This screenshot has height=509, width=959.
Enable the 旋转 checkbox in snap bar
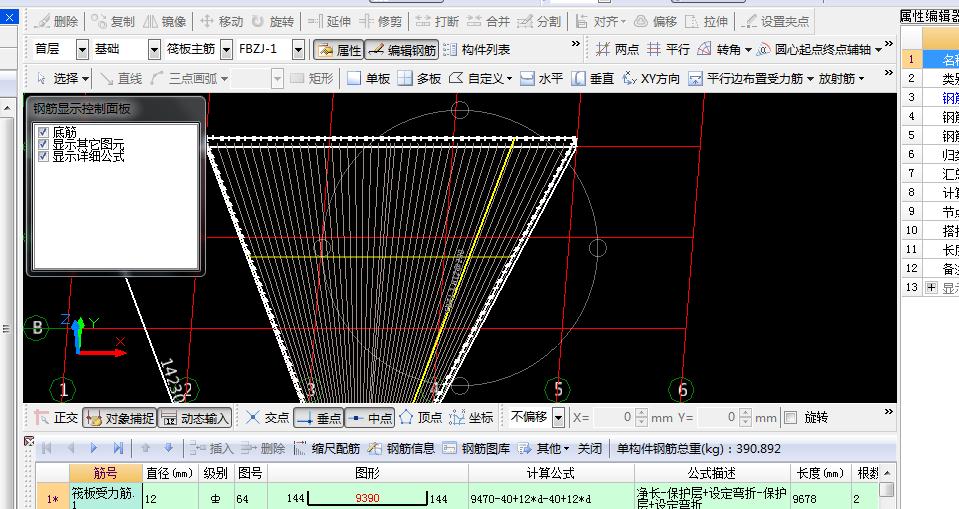click(791, 417)
